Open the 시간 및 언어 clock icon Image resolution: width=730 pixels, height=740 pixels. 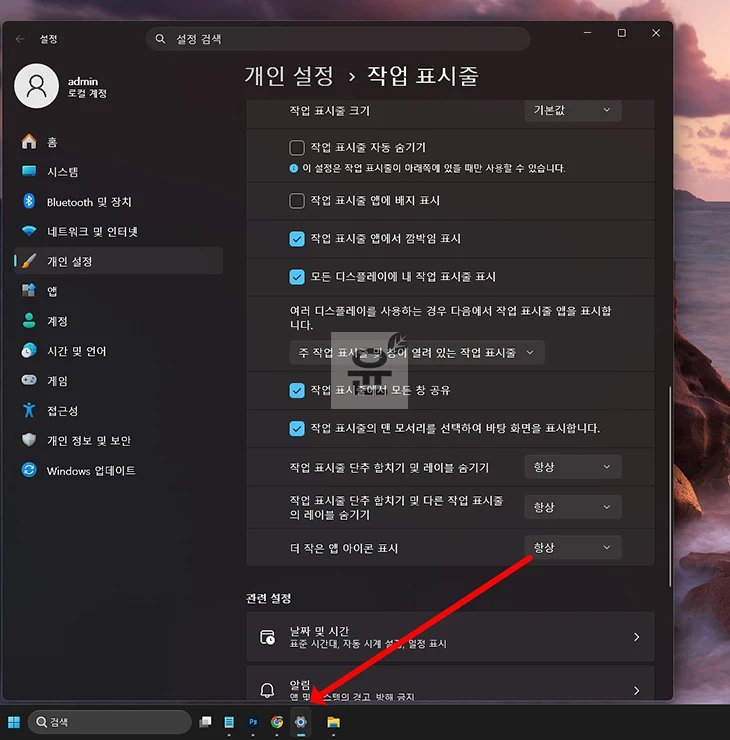[29, 351]
